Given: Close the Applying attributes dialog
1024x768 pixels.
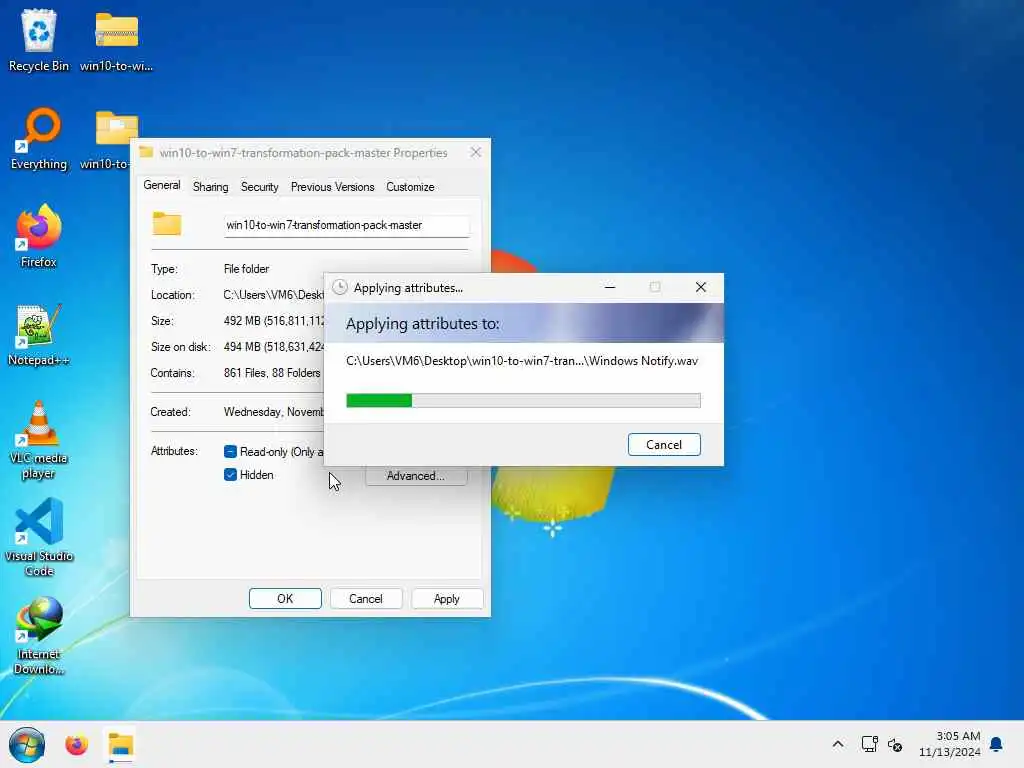Looking at the screenshot, I should point(701,287).
